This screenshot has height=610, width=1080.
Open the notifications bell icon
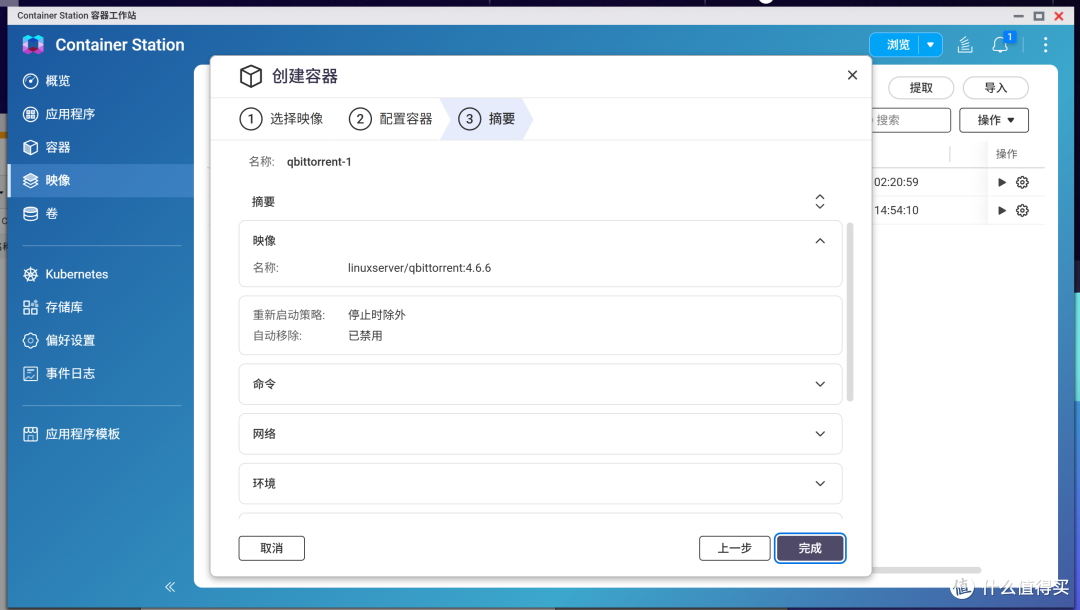click(x=1000, y=45)
